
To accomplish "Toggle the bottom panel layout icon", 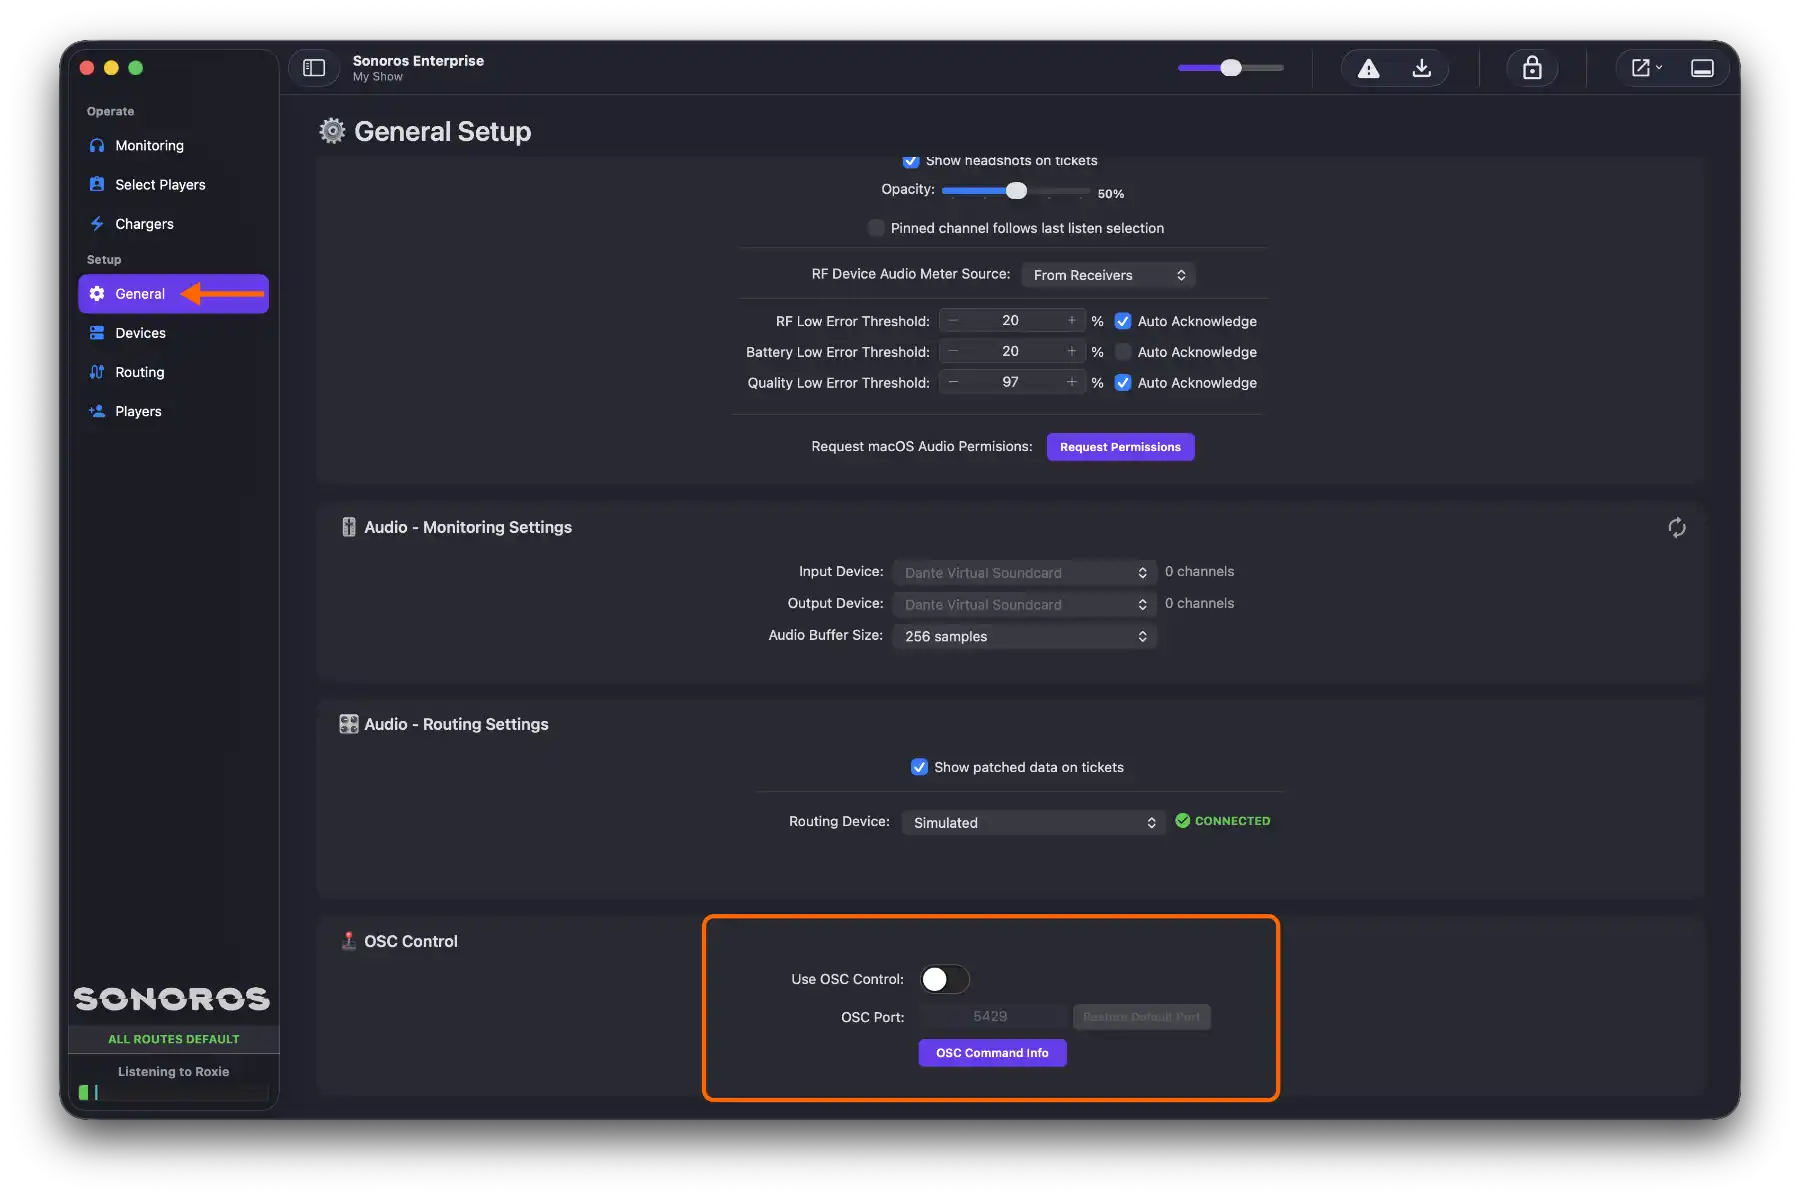I will point(1702,68).
